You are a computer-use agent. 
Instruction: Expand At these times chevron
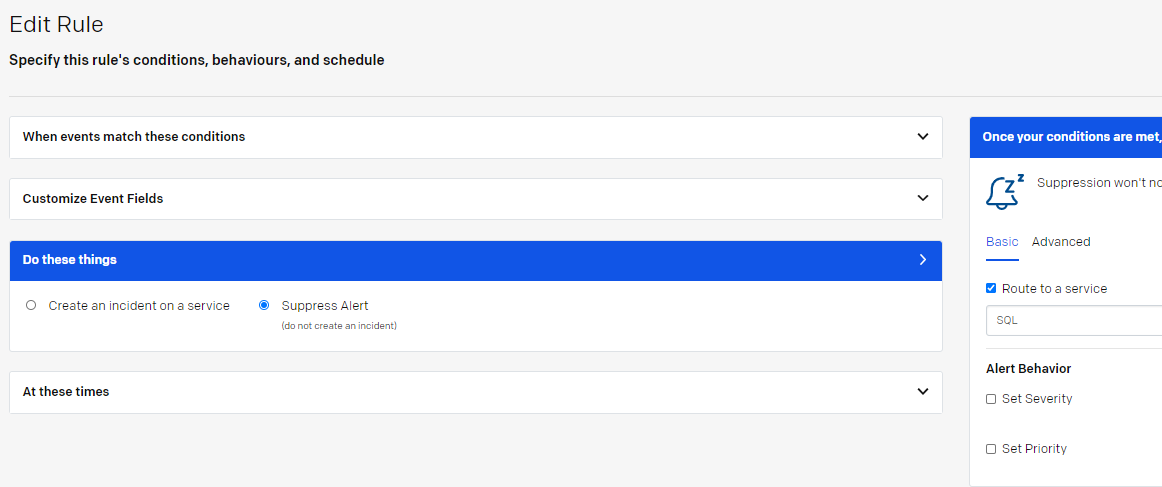[923, 391]
